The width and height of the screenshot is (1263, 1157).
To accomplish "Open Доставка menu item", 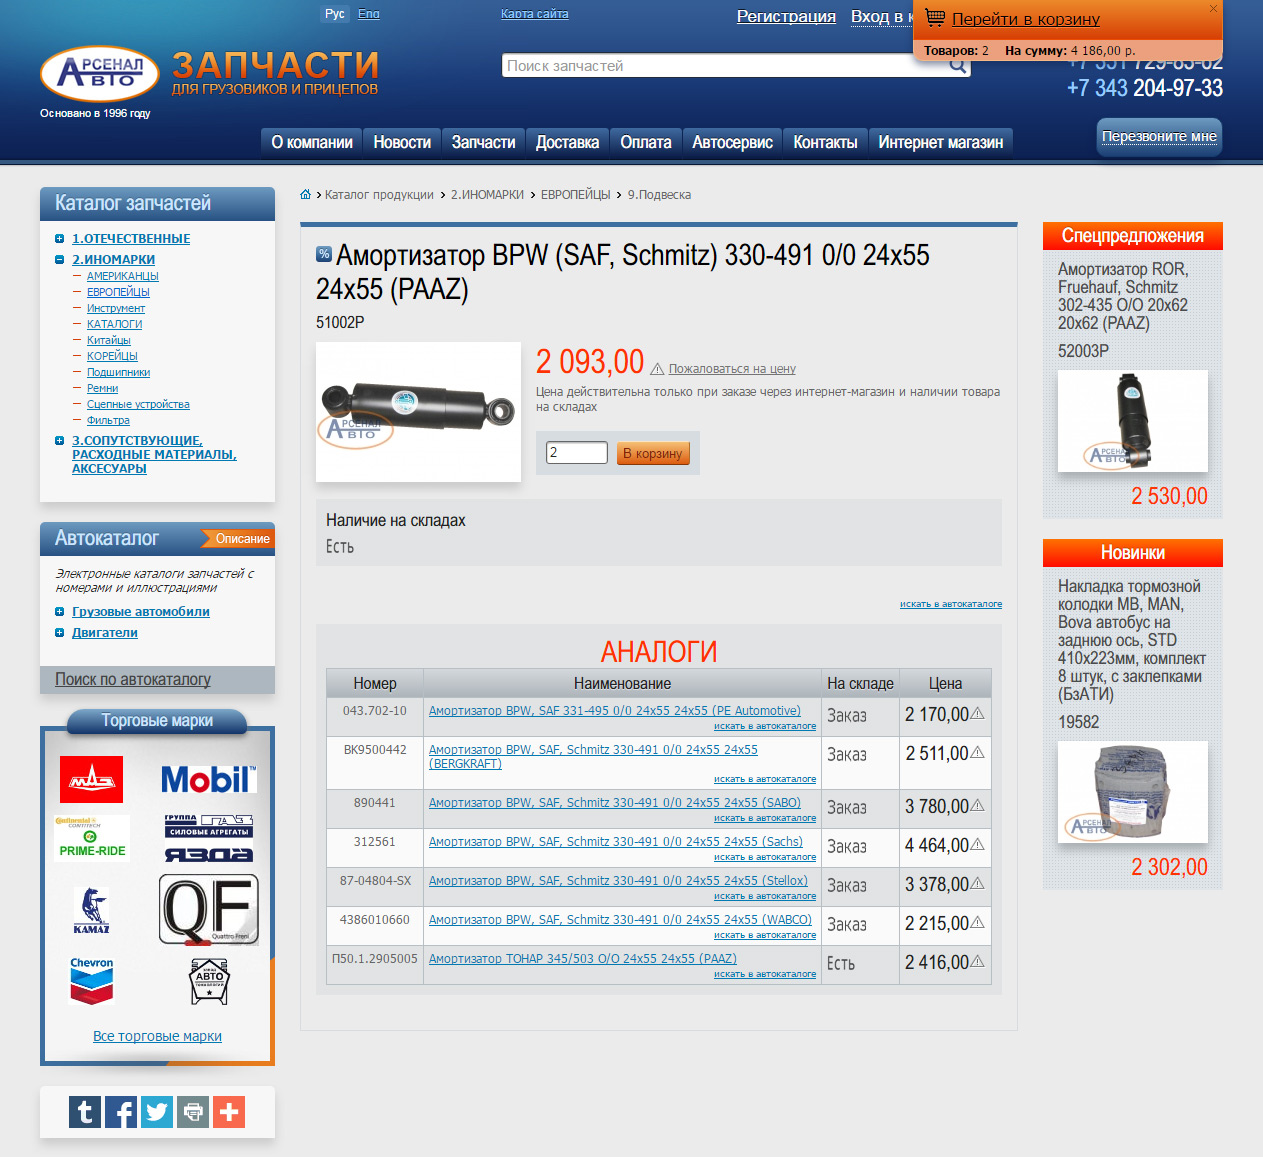I will point(568,142).
